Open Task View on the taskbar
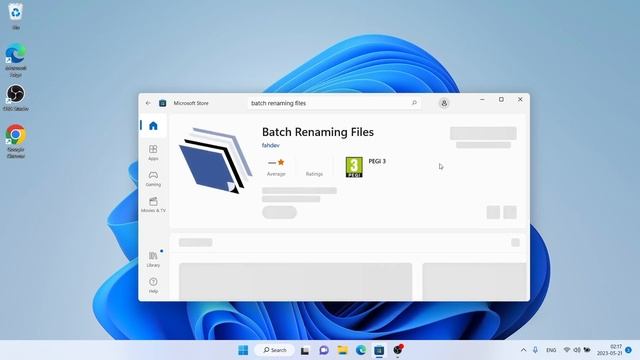The image size is (640, 360). 305,350
